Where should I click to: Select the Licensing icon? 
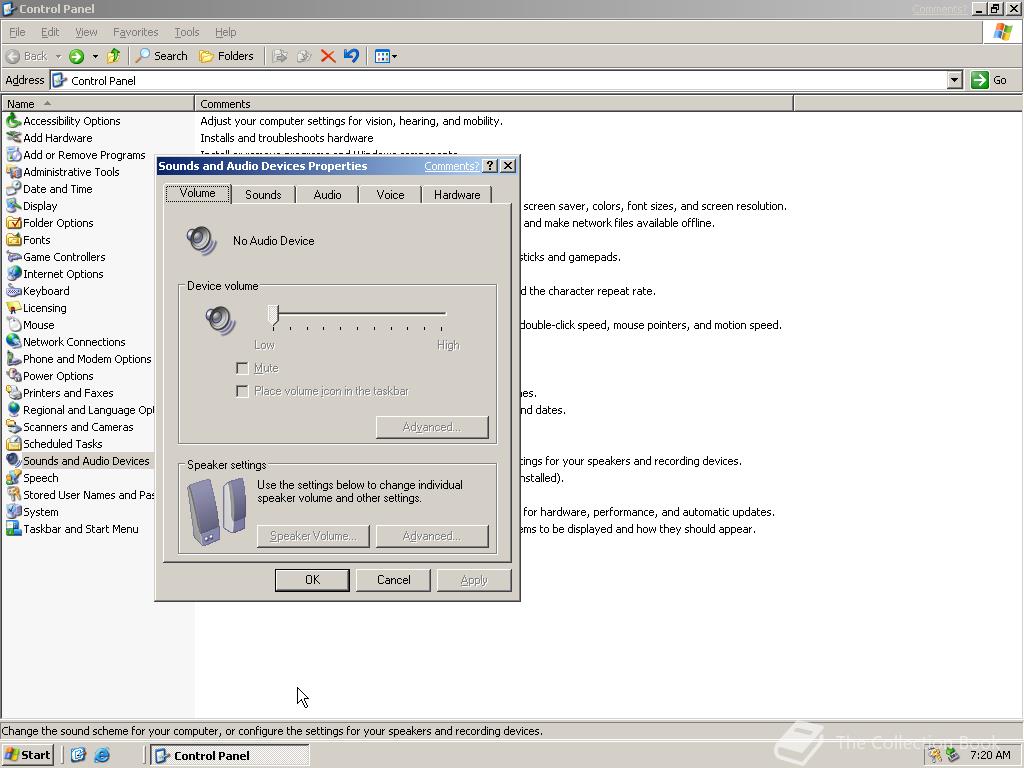pos(14,308)
